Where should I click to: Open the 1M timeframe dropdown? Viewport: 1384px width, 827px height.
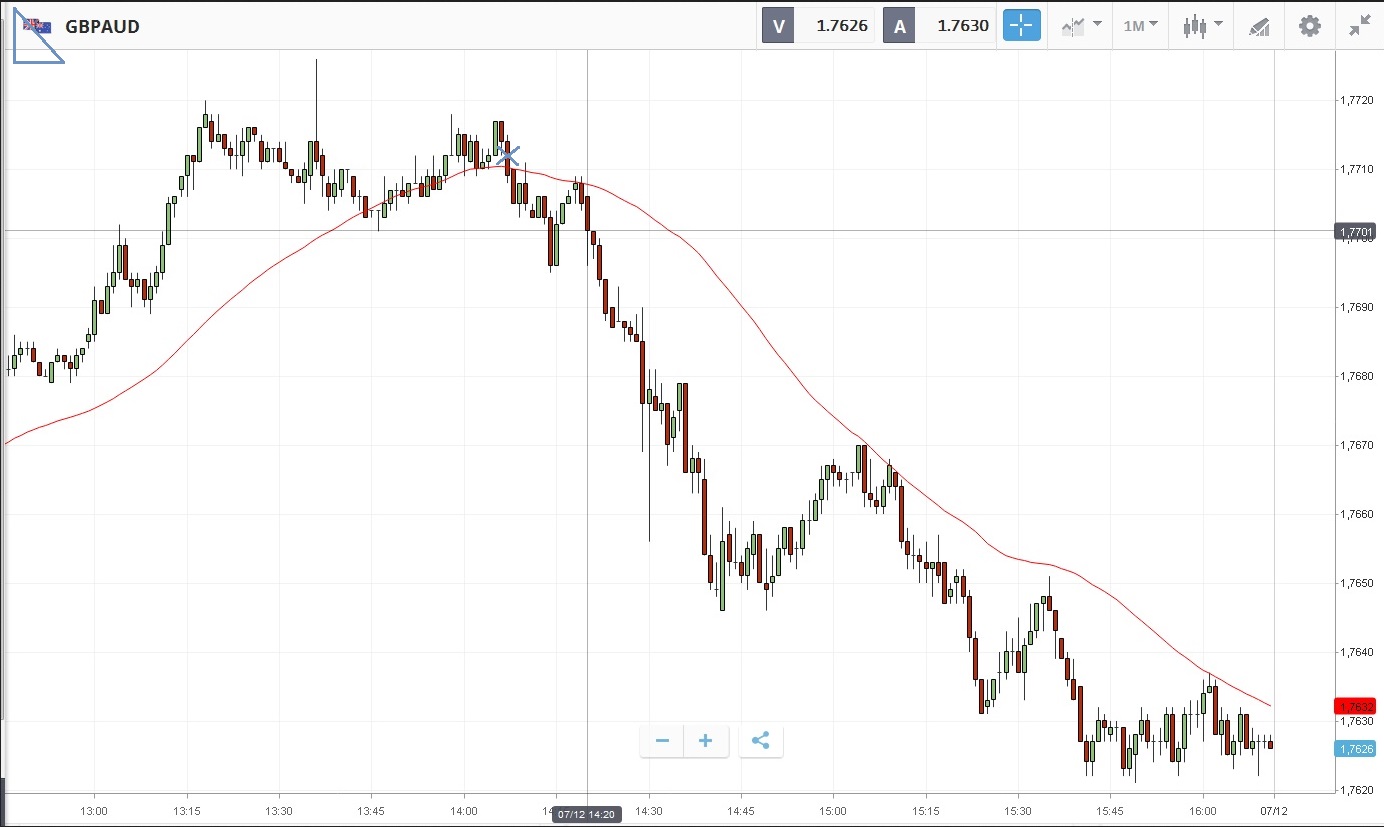pyautogui.click(x=1140, y=26)
